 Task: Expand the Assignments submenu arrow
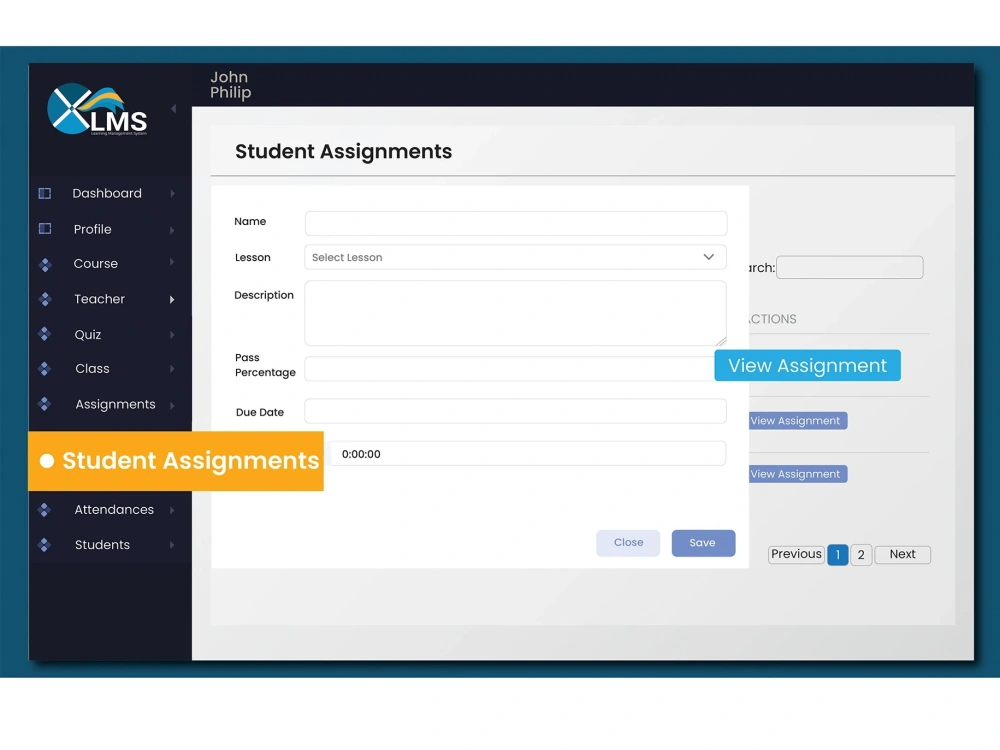tap(172, 404)
